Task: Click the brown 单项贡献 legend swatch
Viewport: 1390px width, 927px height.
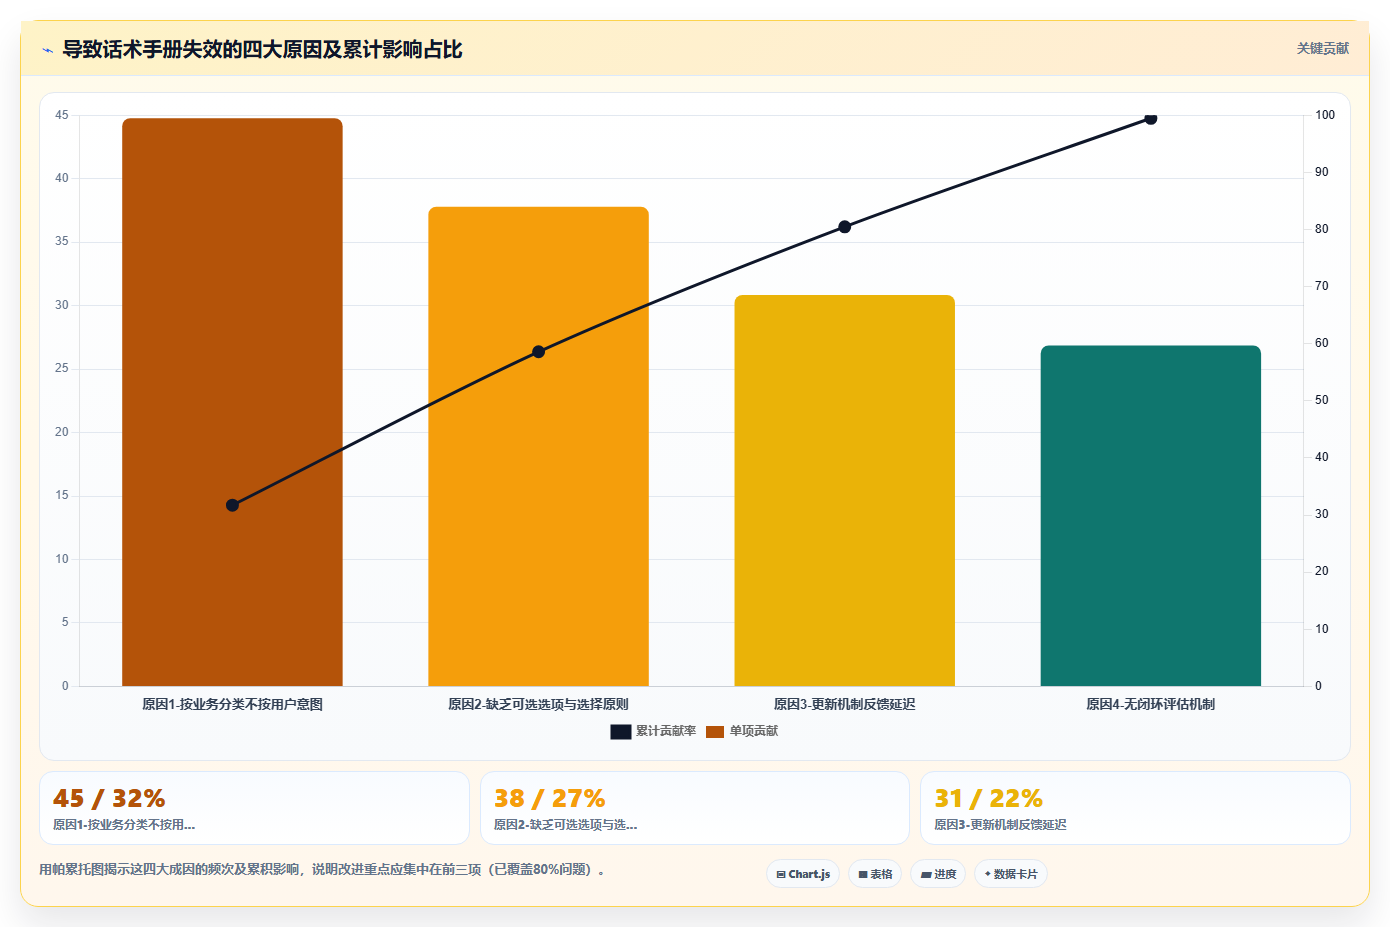Action: 714,731
